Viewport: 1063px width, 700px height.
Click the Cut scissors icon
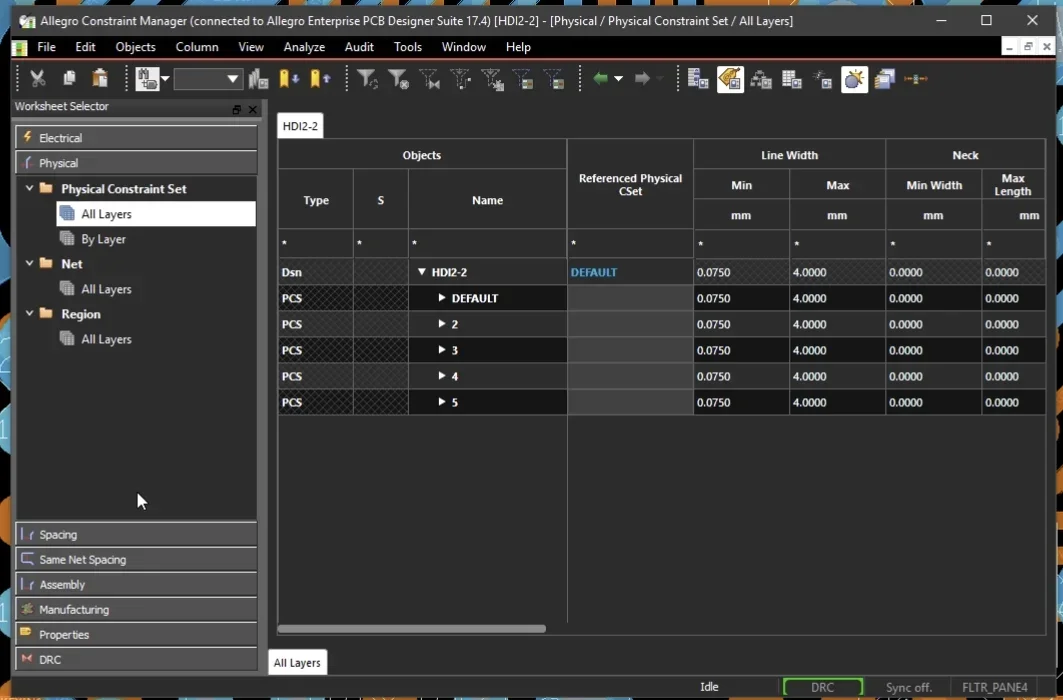click(x=38, y=79)
